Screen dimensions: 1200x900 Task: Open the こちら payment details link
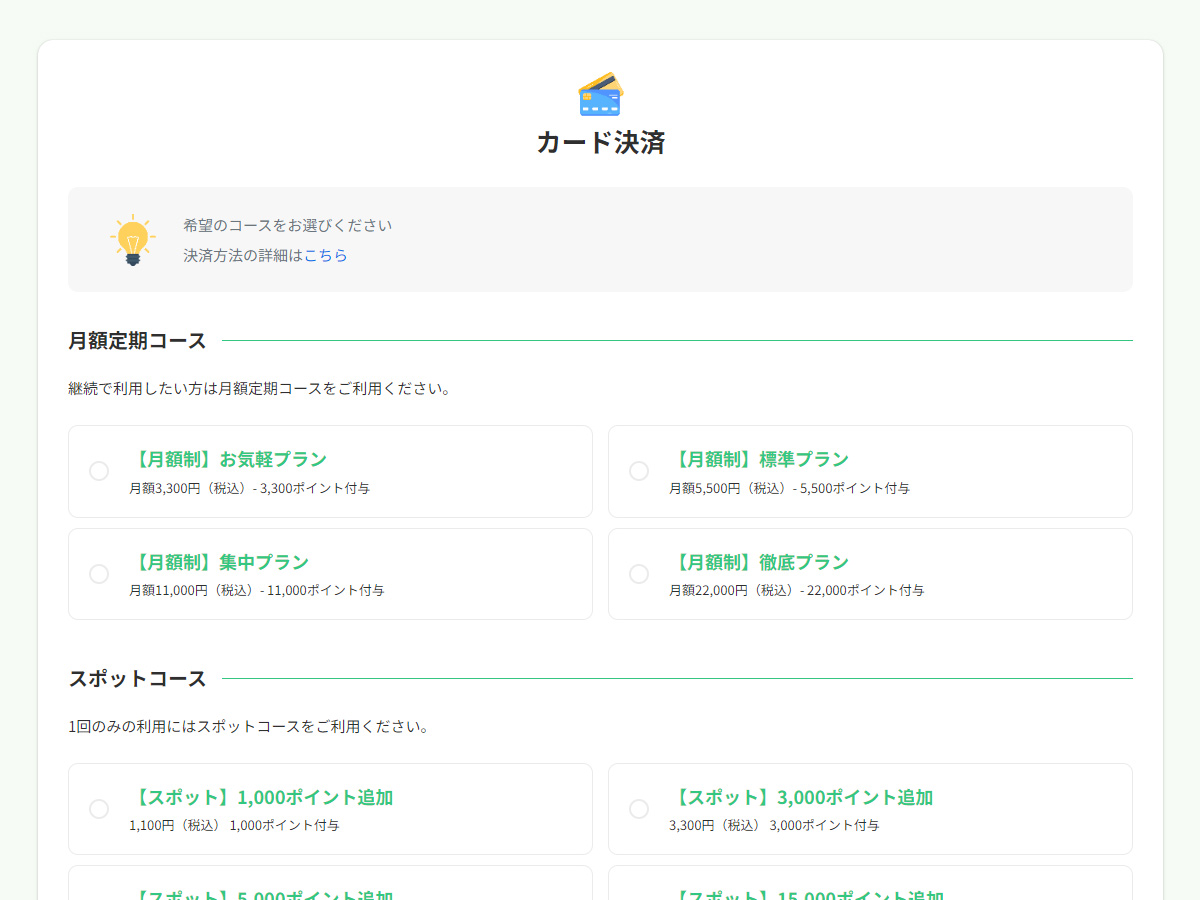327,255
